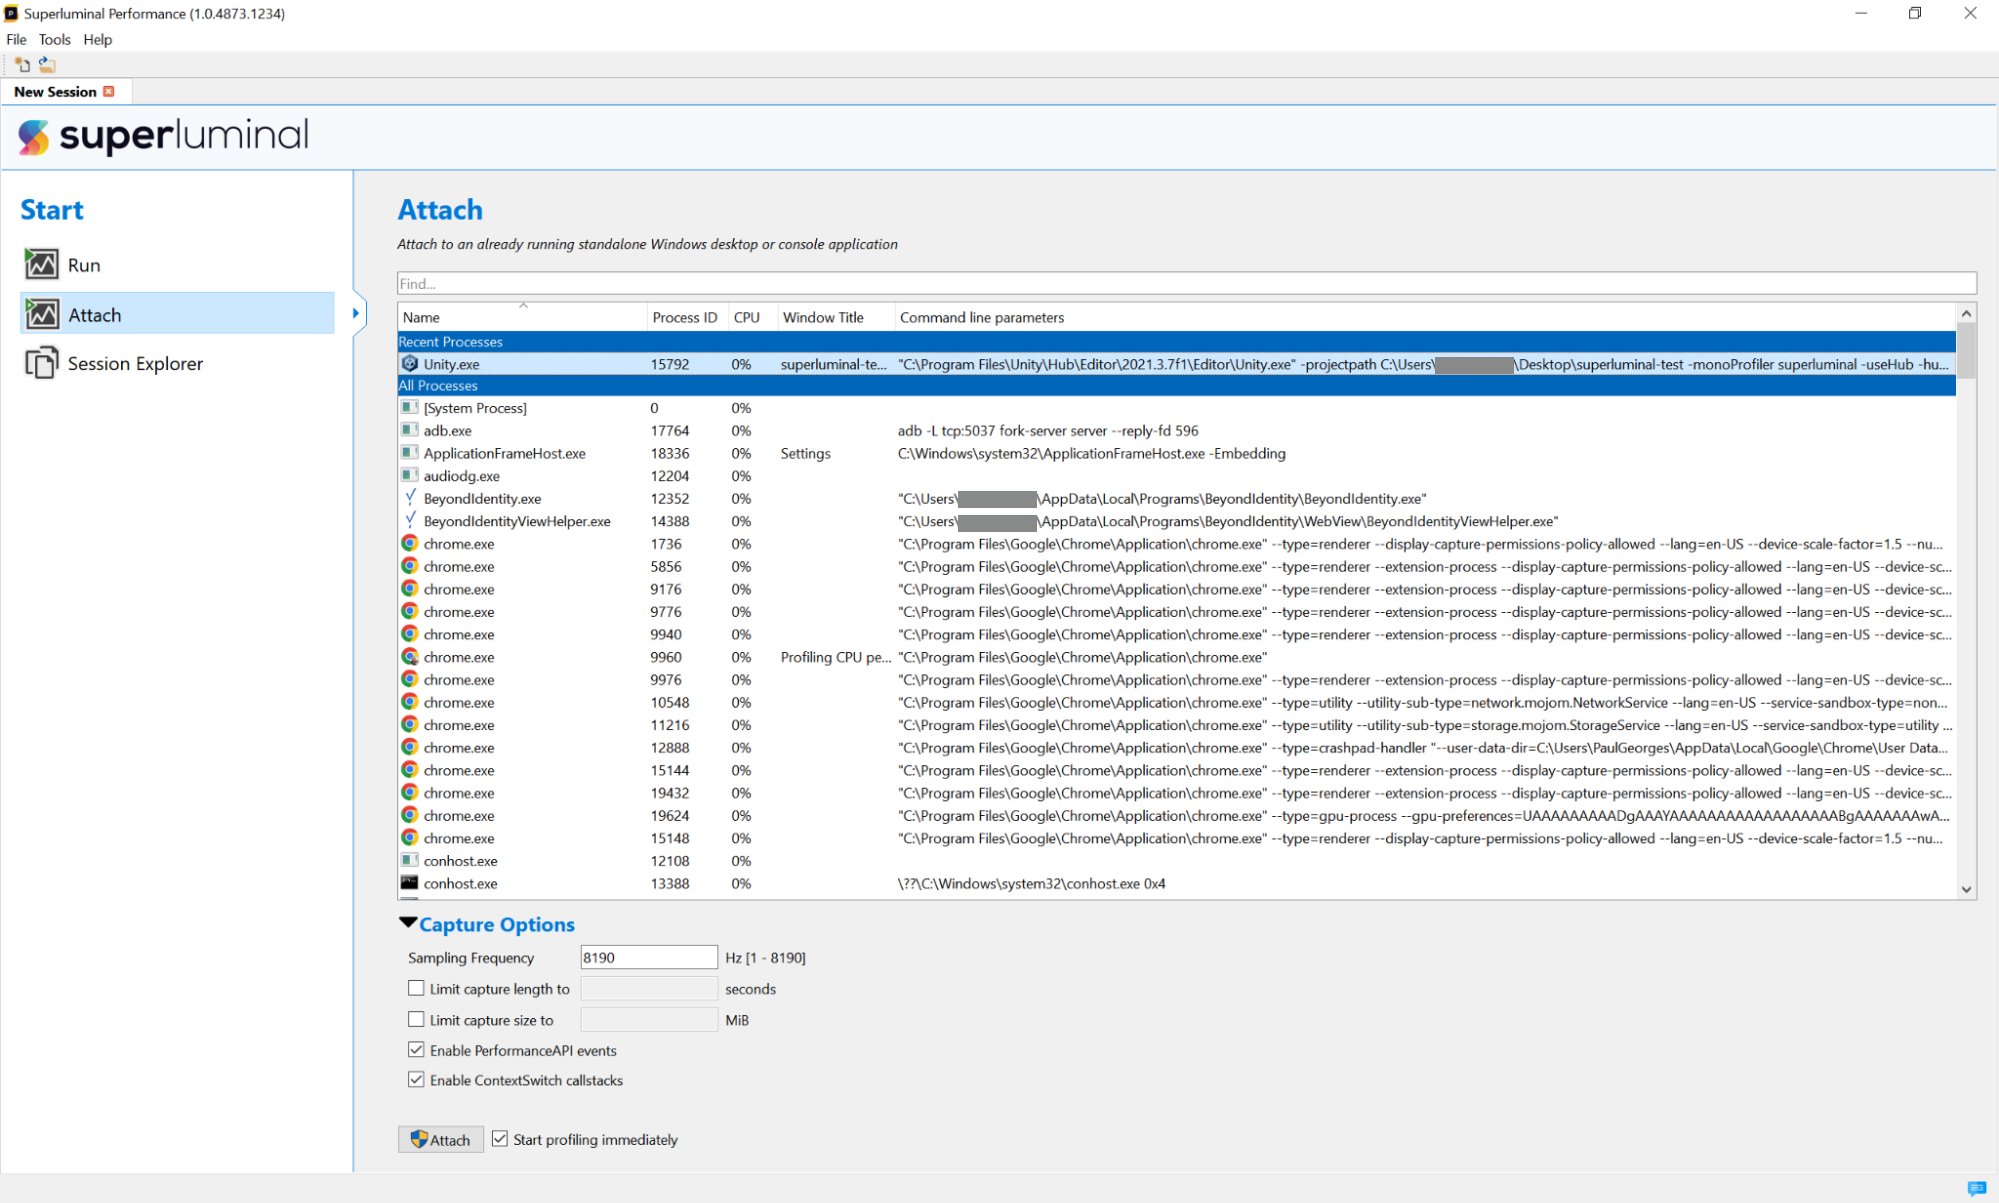1999x1203 pixels.
Task: Toggle Enable PerformanceAPI events checkbox
Action: tap(416, 1050)
